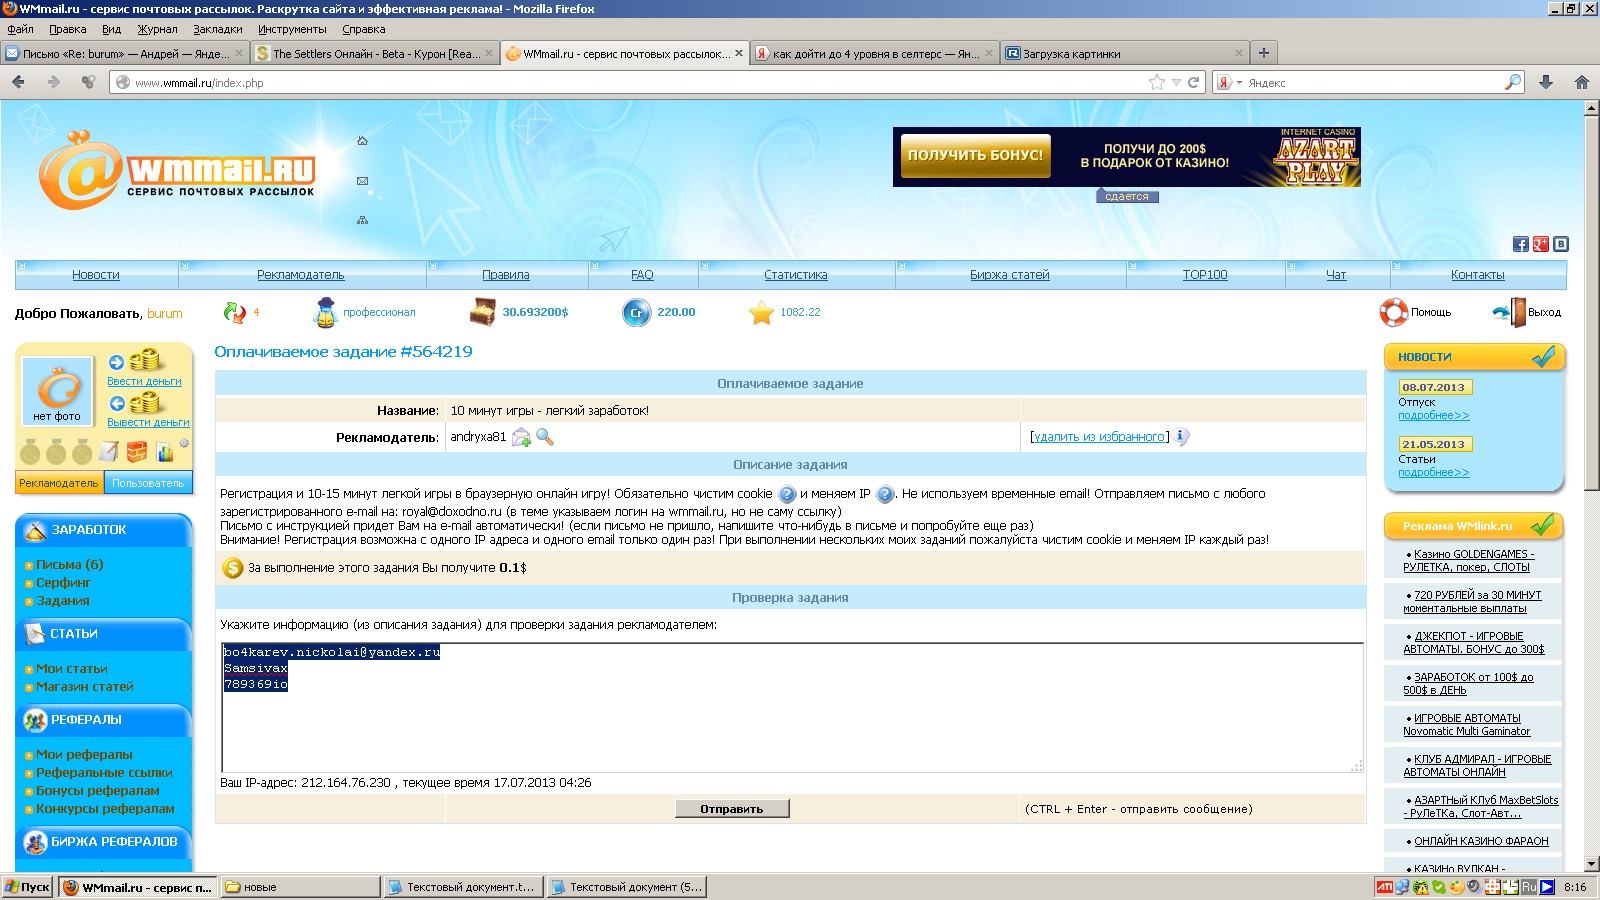Click the help icon after IP
Screen dimensions: 1600x900
[x=885, y=494]
